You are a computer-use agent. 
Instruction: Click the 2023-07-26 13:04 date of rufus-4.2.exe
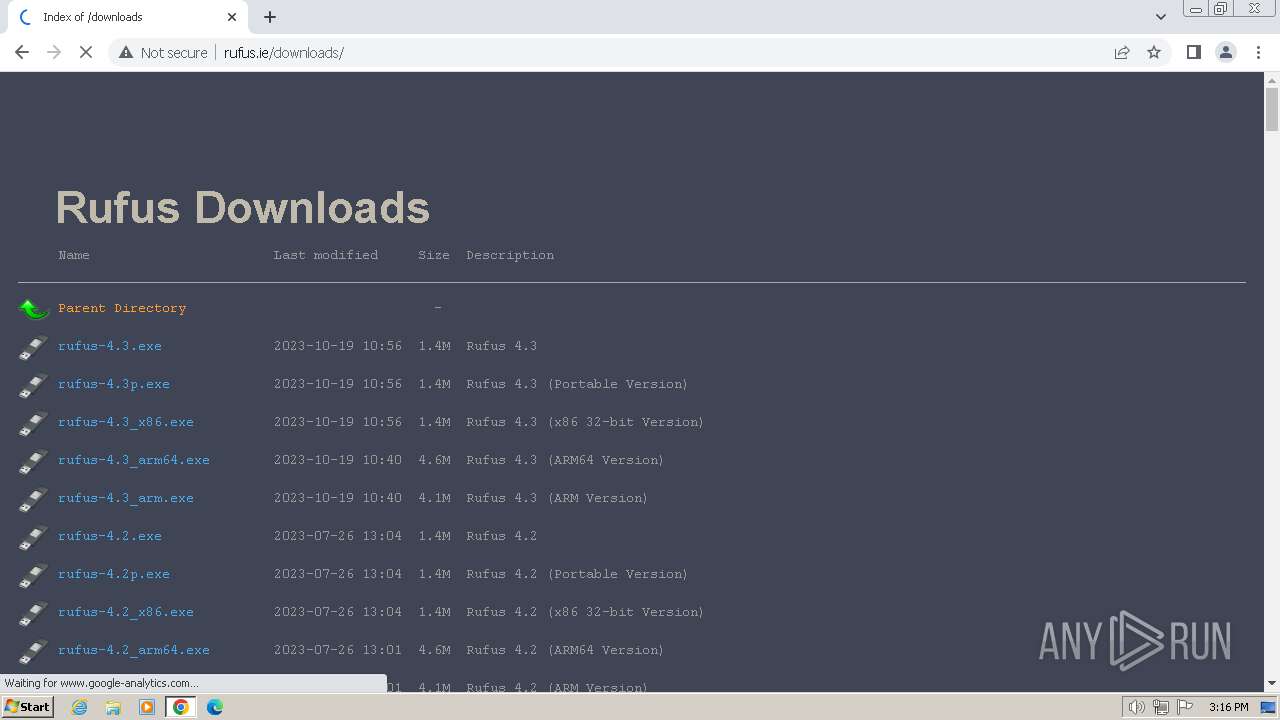coord(338,536)
